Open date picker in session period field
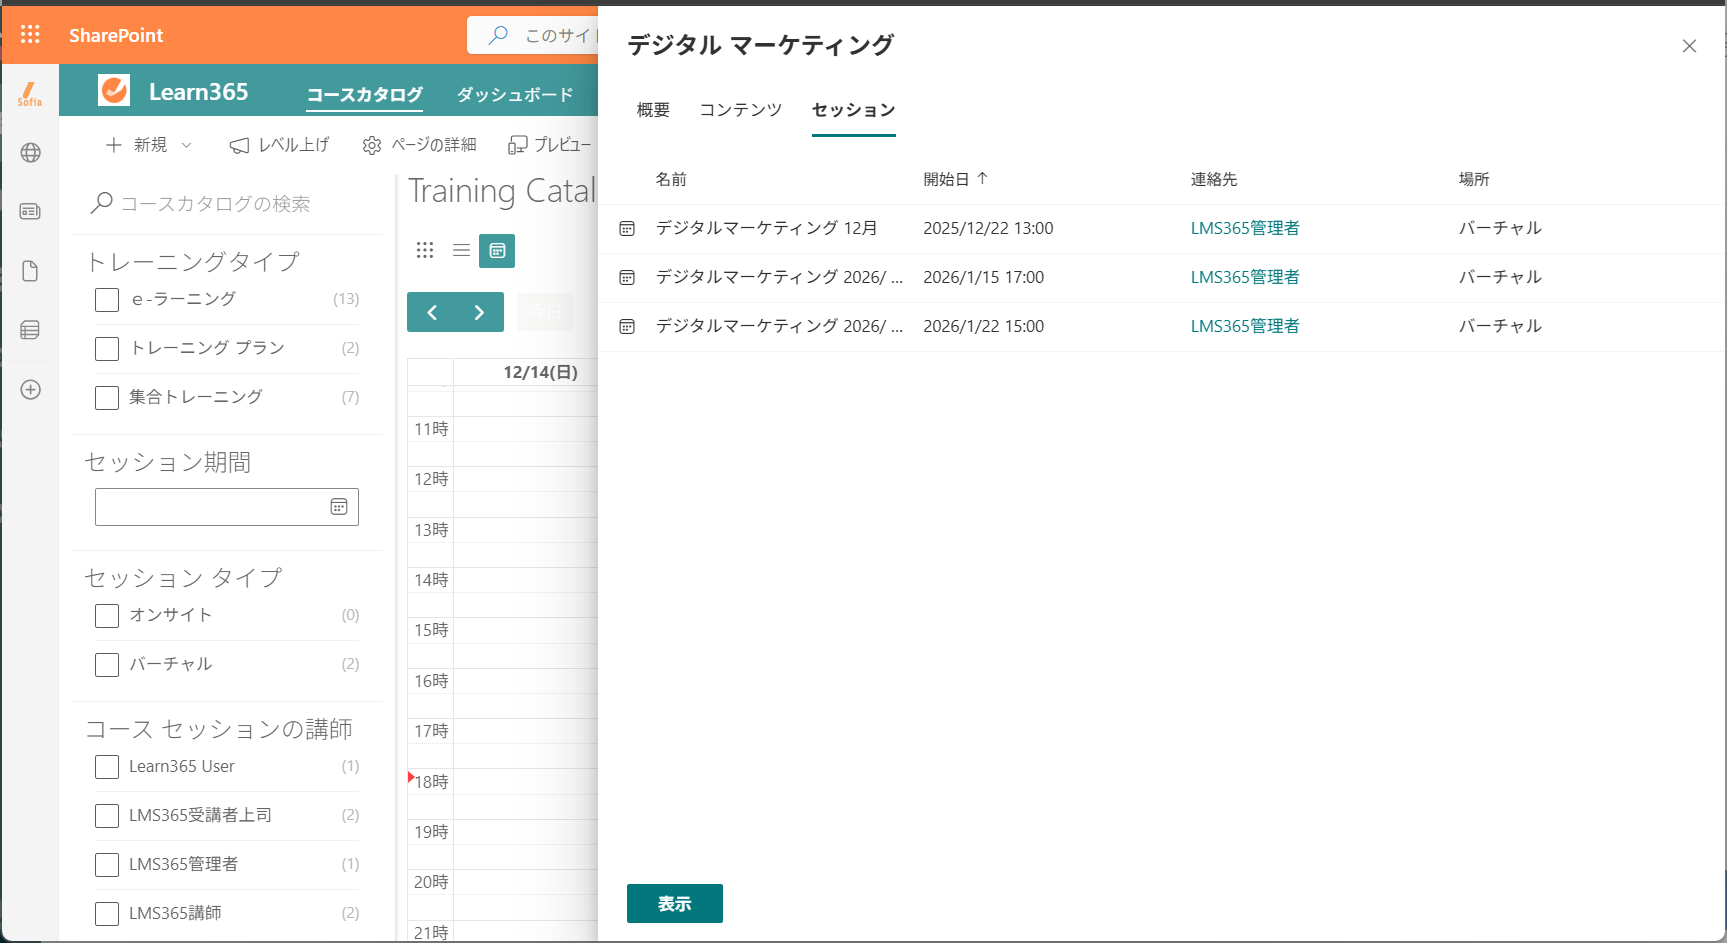This screenshot has width=1727, height=943. click(x=339, y=507)
